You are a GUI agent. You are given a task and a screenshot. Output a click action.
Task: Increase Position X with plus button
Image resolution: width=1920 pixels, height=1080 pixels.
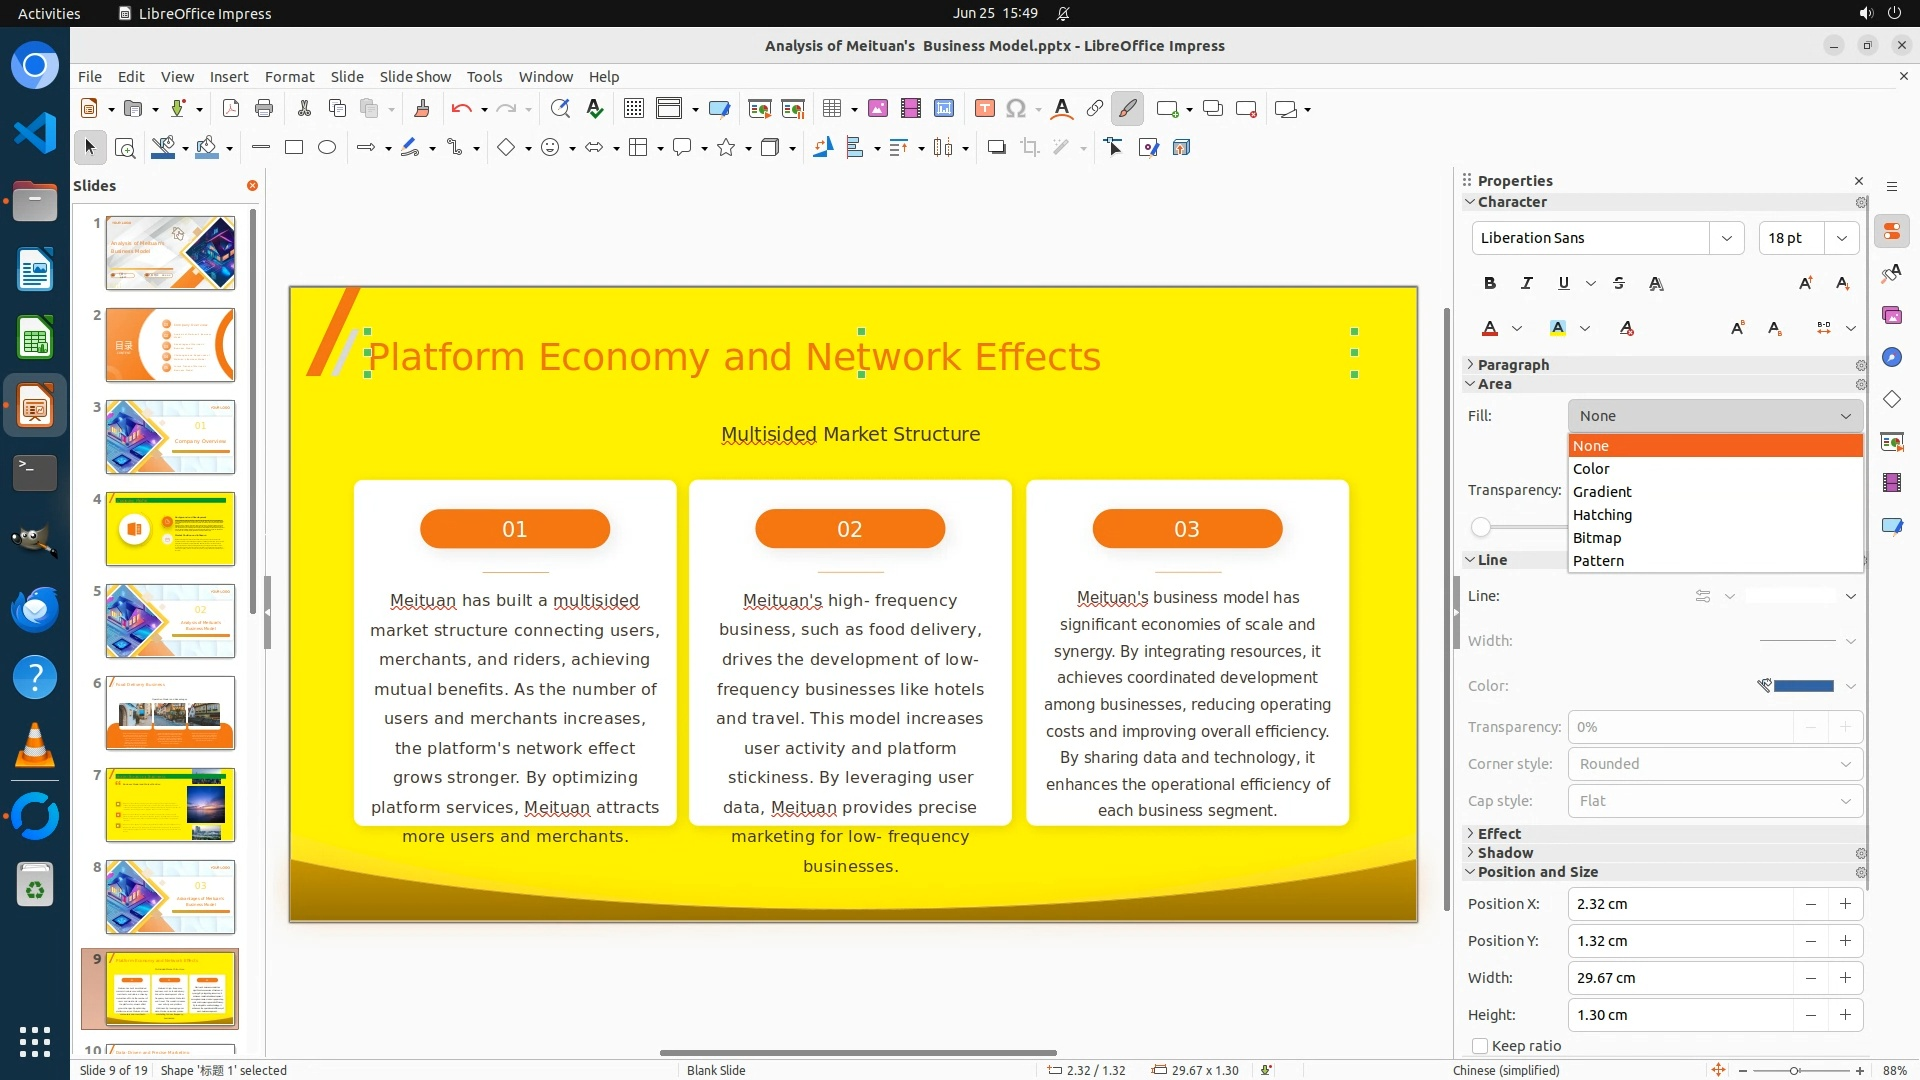pos(1845,904)
